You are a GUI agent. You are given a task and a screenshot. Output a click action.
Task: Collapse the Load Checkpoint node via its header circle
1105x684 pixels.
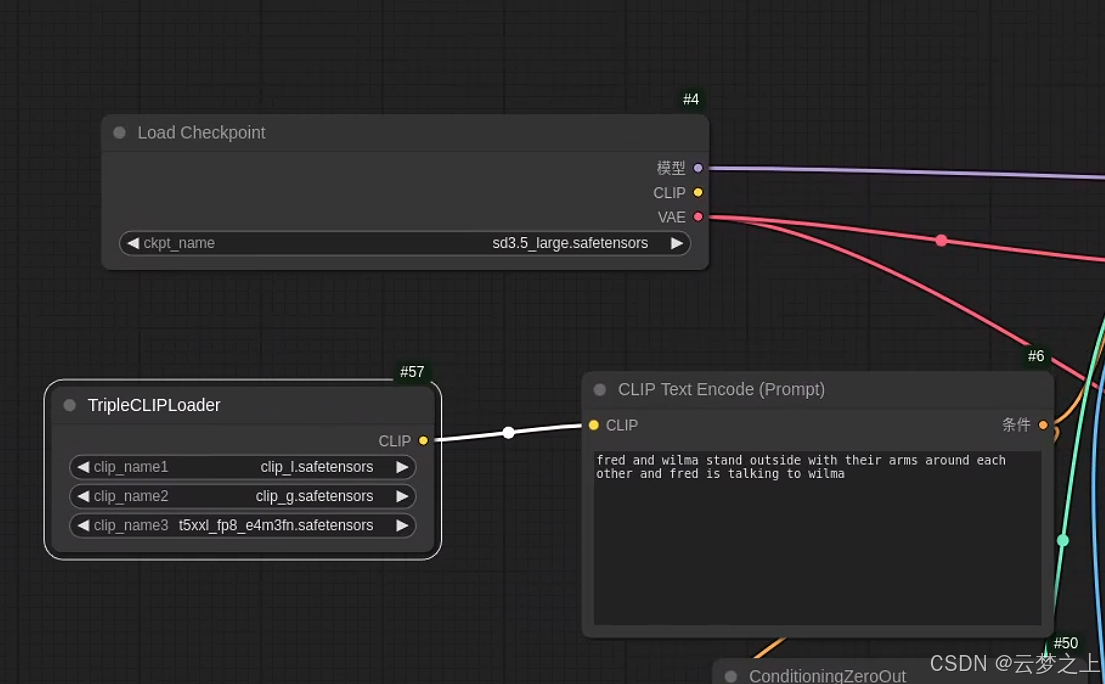coord(119,132)
